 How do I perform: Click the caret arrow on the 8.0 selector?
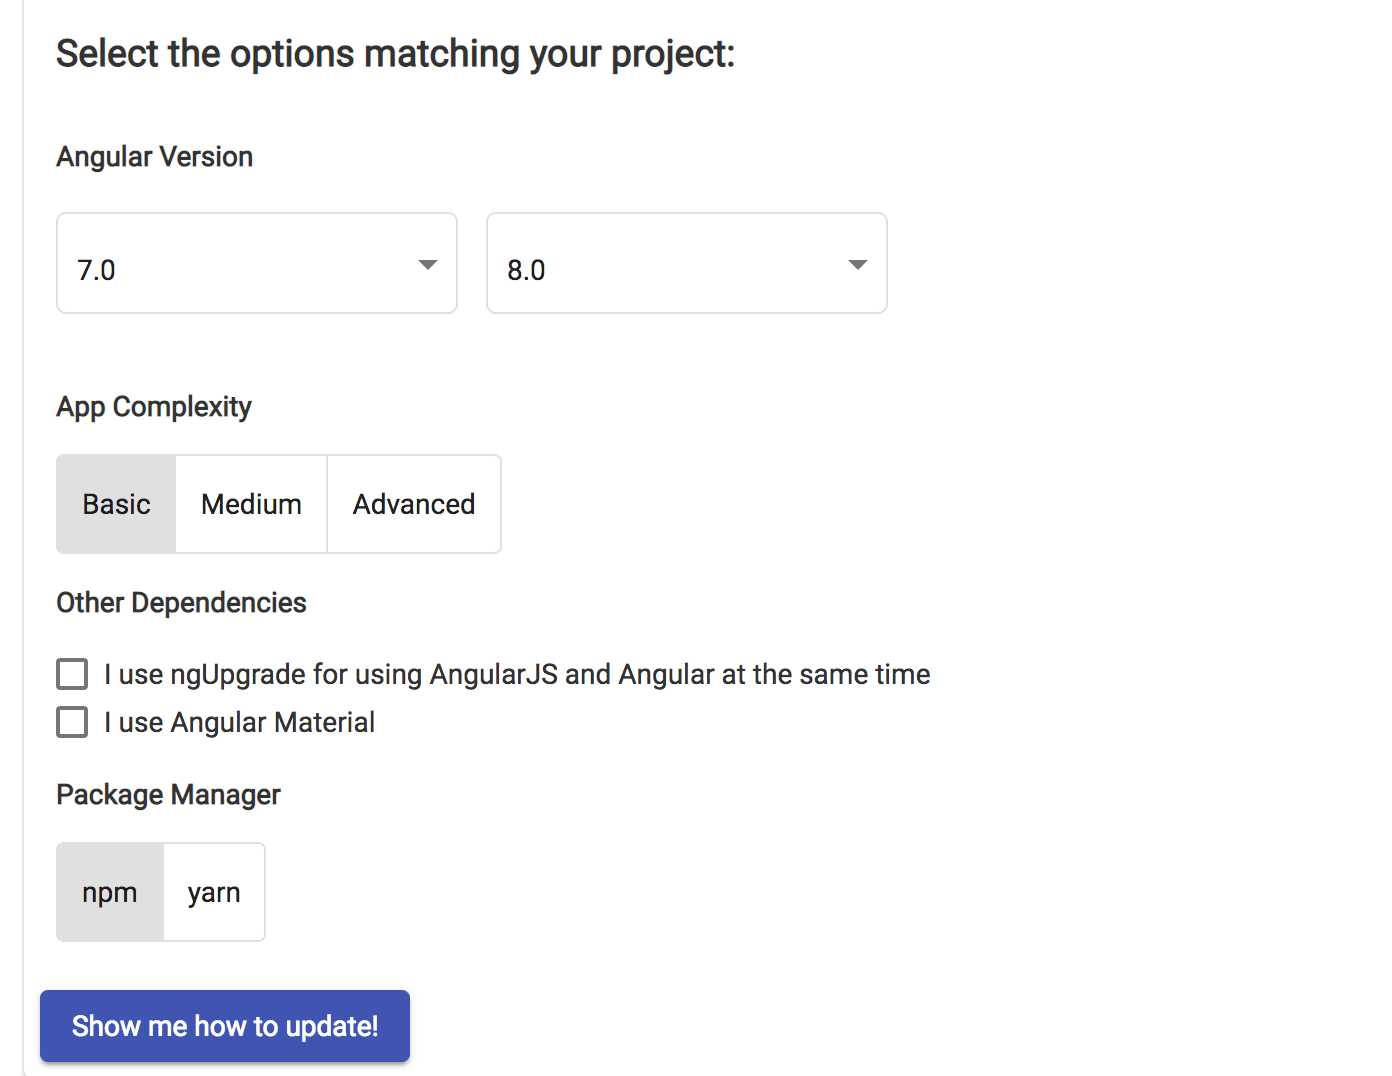858,264
